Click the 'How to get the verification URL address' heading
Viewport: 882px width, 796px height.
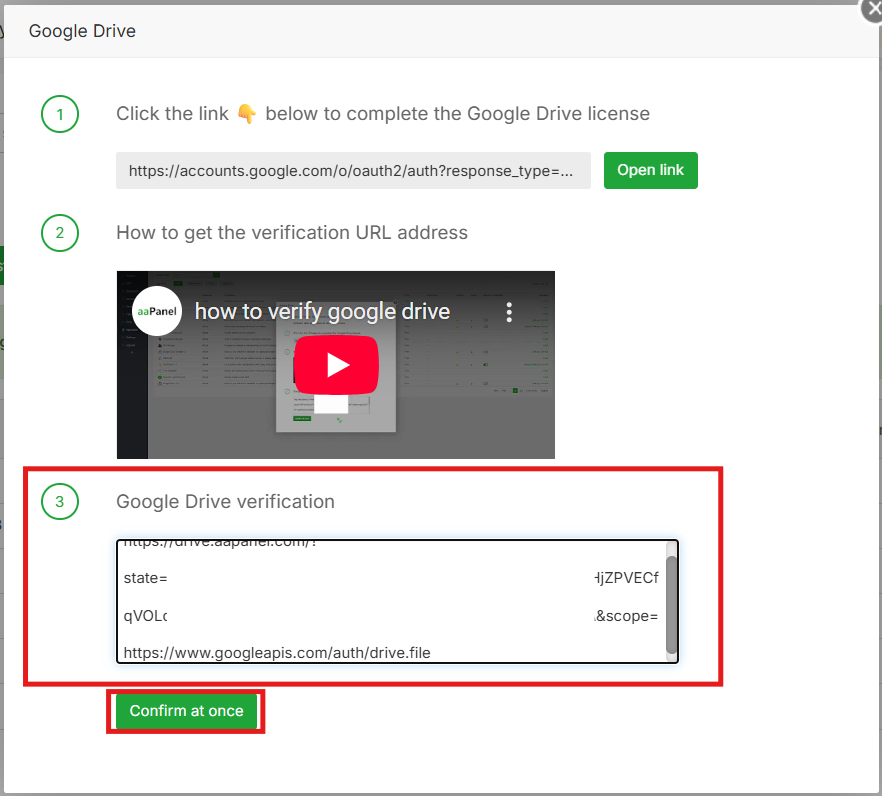292,232
